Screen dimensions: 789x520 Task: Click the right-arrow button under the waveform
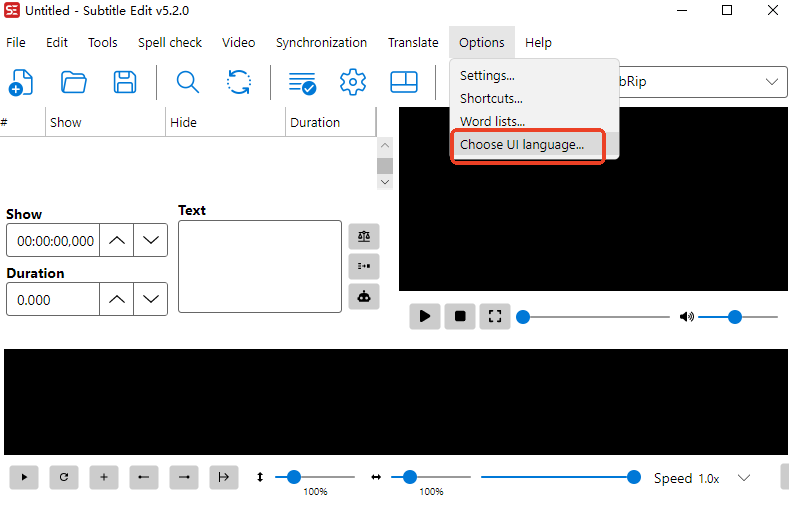184,477
